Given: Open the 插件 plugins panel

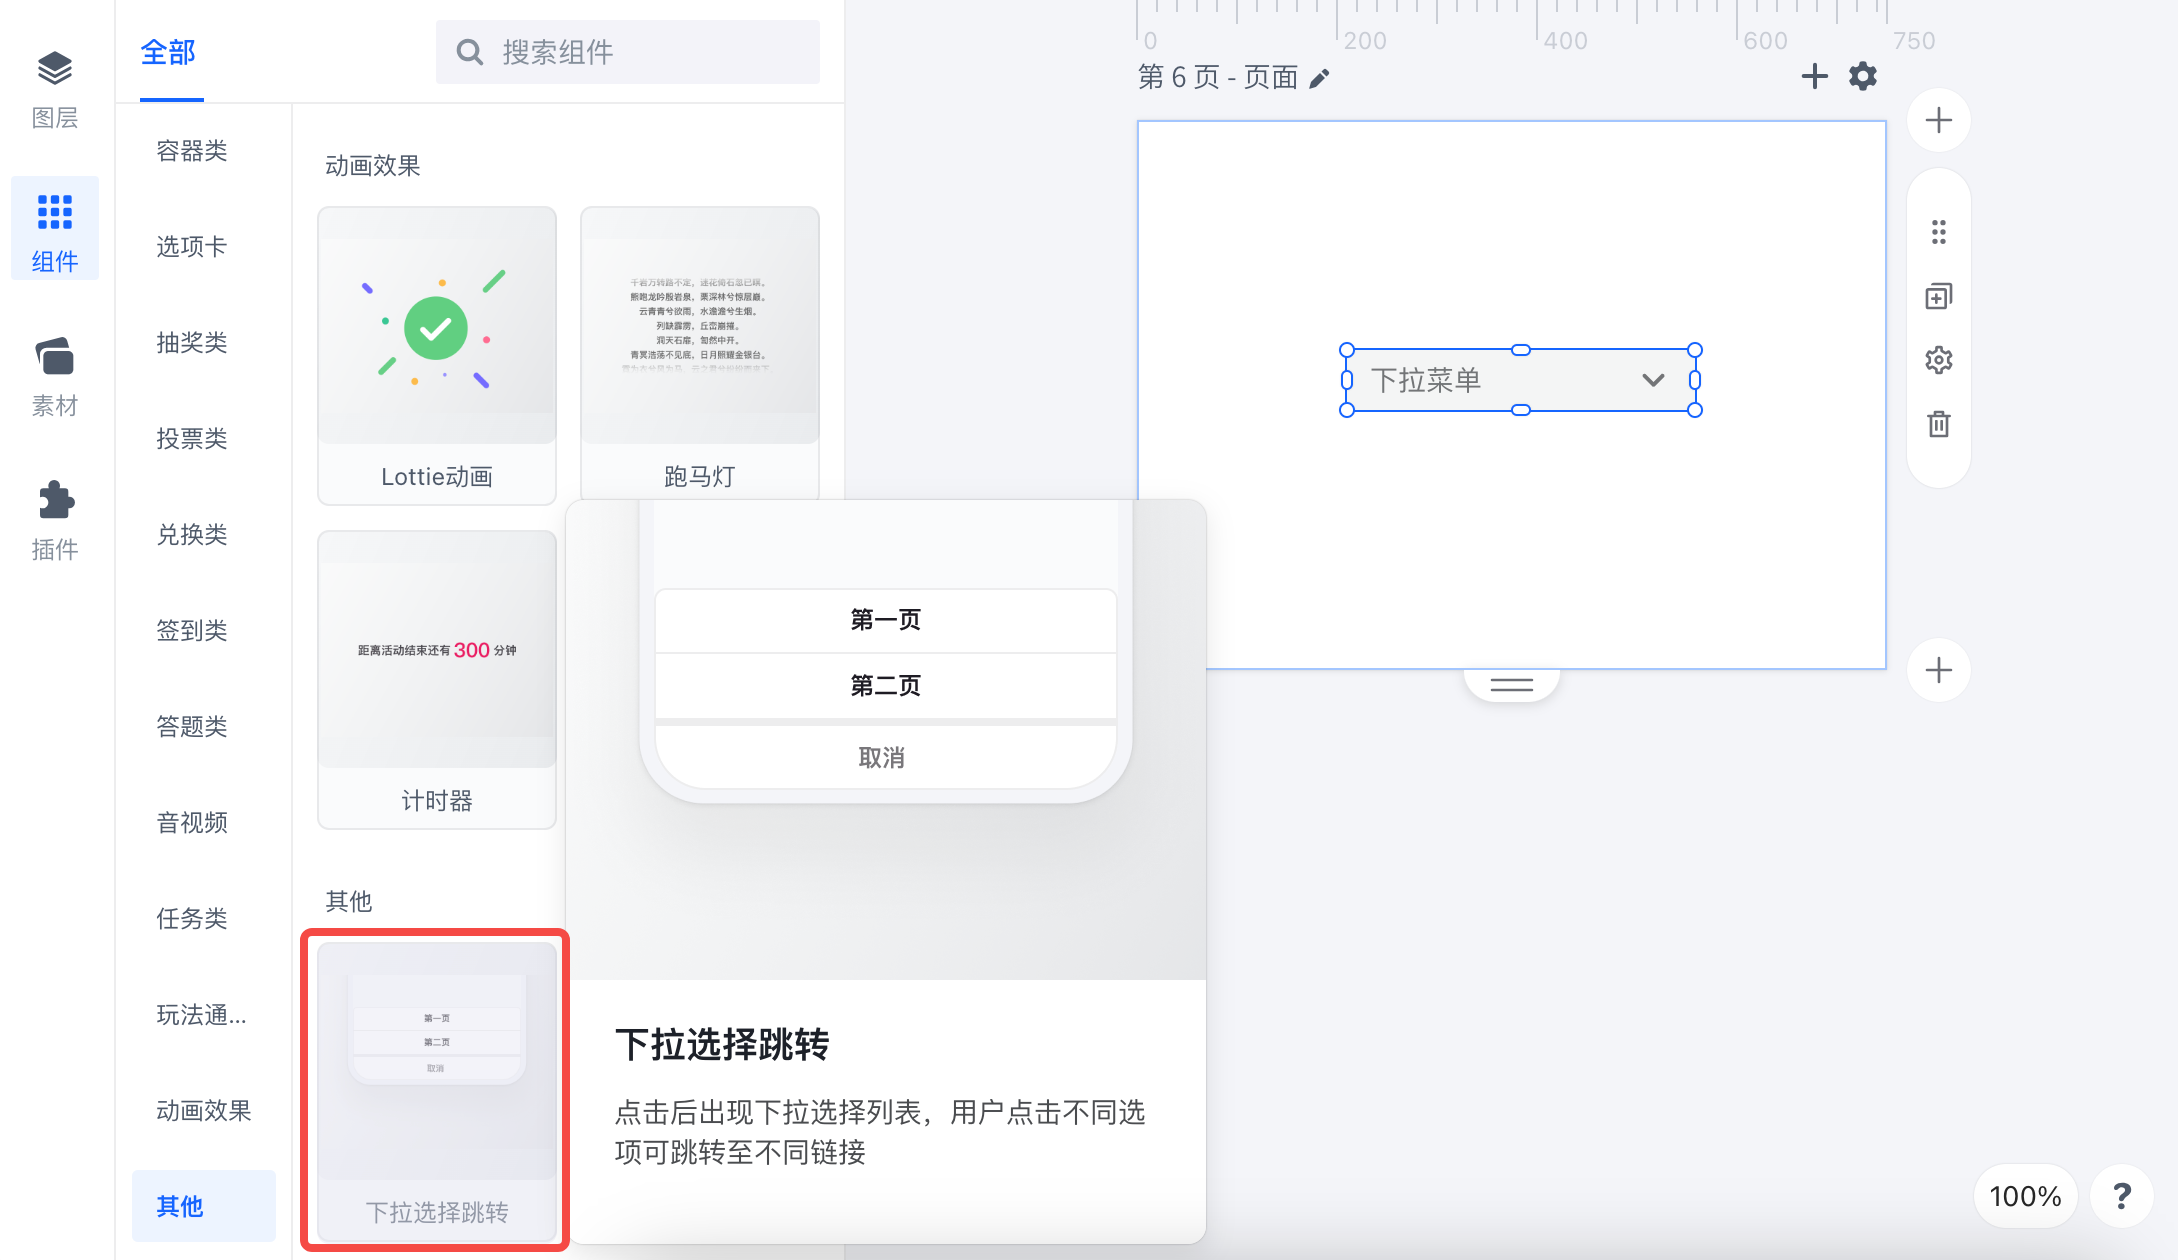Looking at the screenshot, I should click(55, 520).
